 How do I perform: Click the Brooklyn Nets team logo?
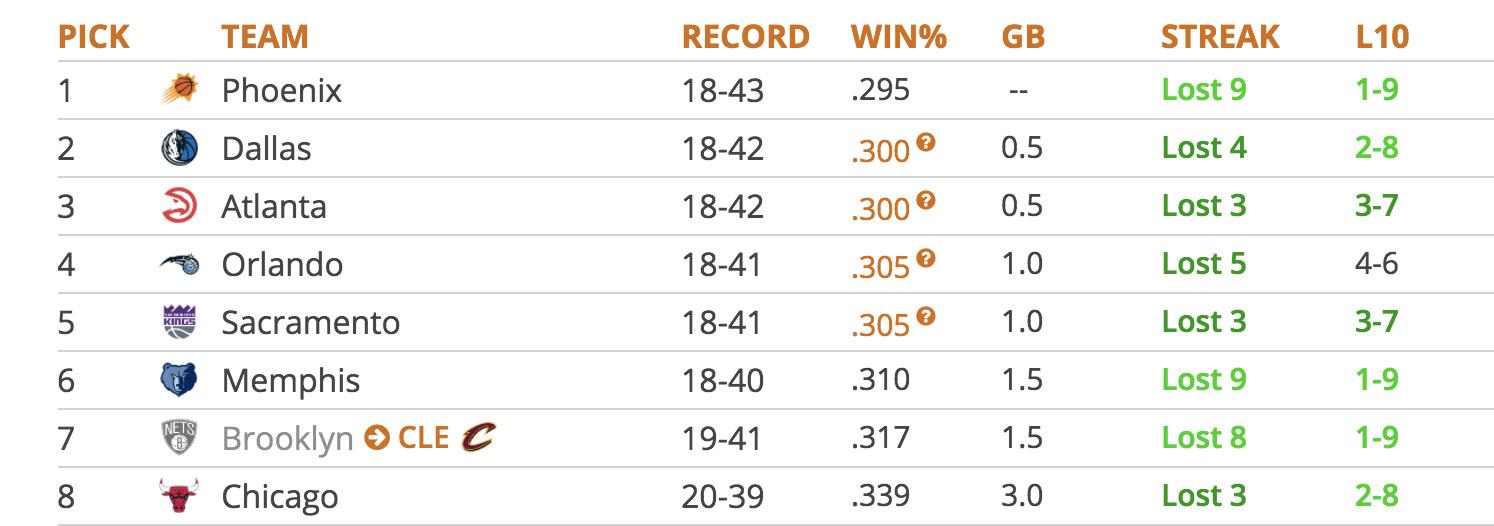click(180, 438)
